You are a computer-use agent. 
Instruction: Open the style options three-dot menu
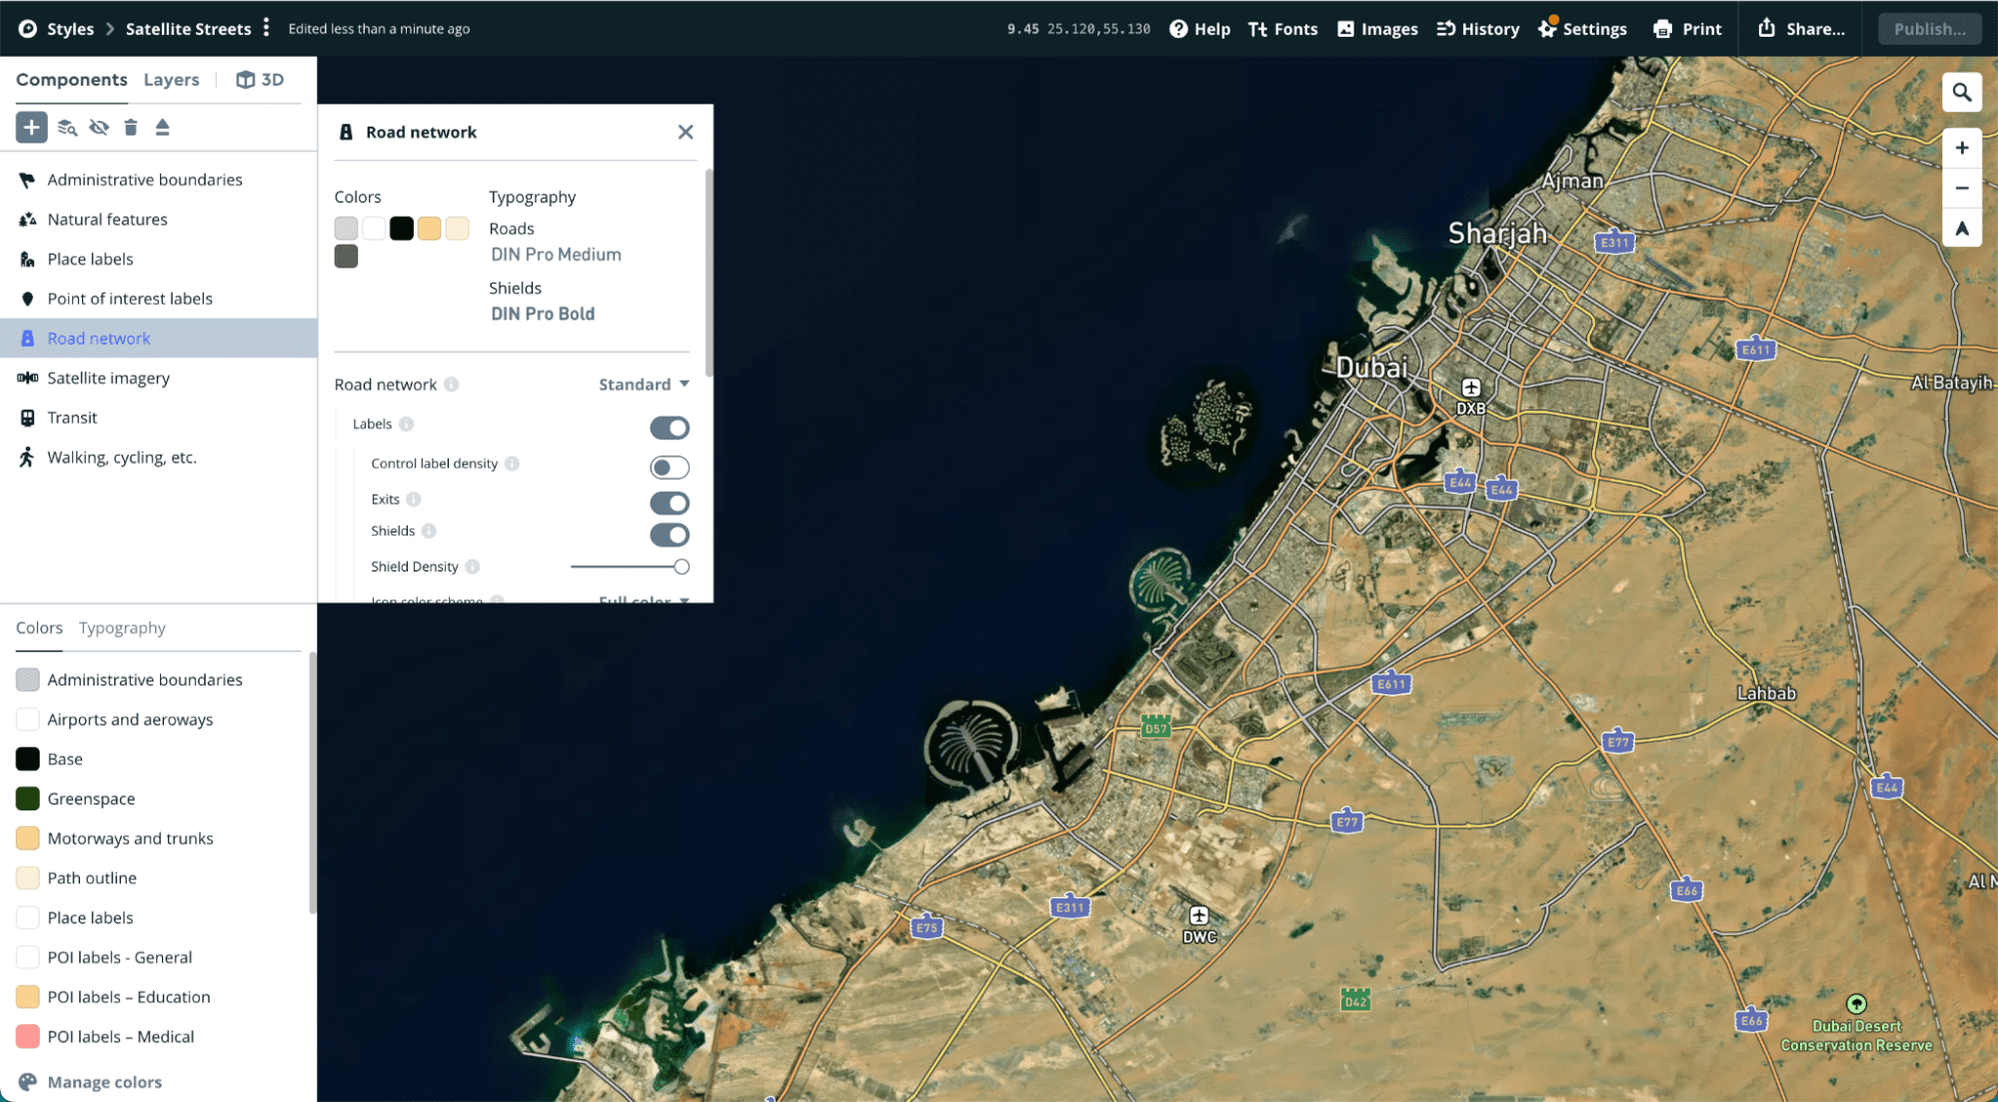[266, 28]
